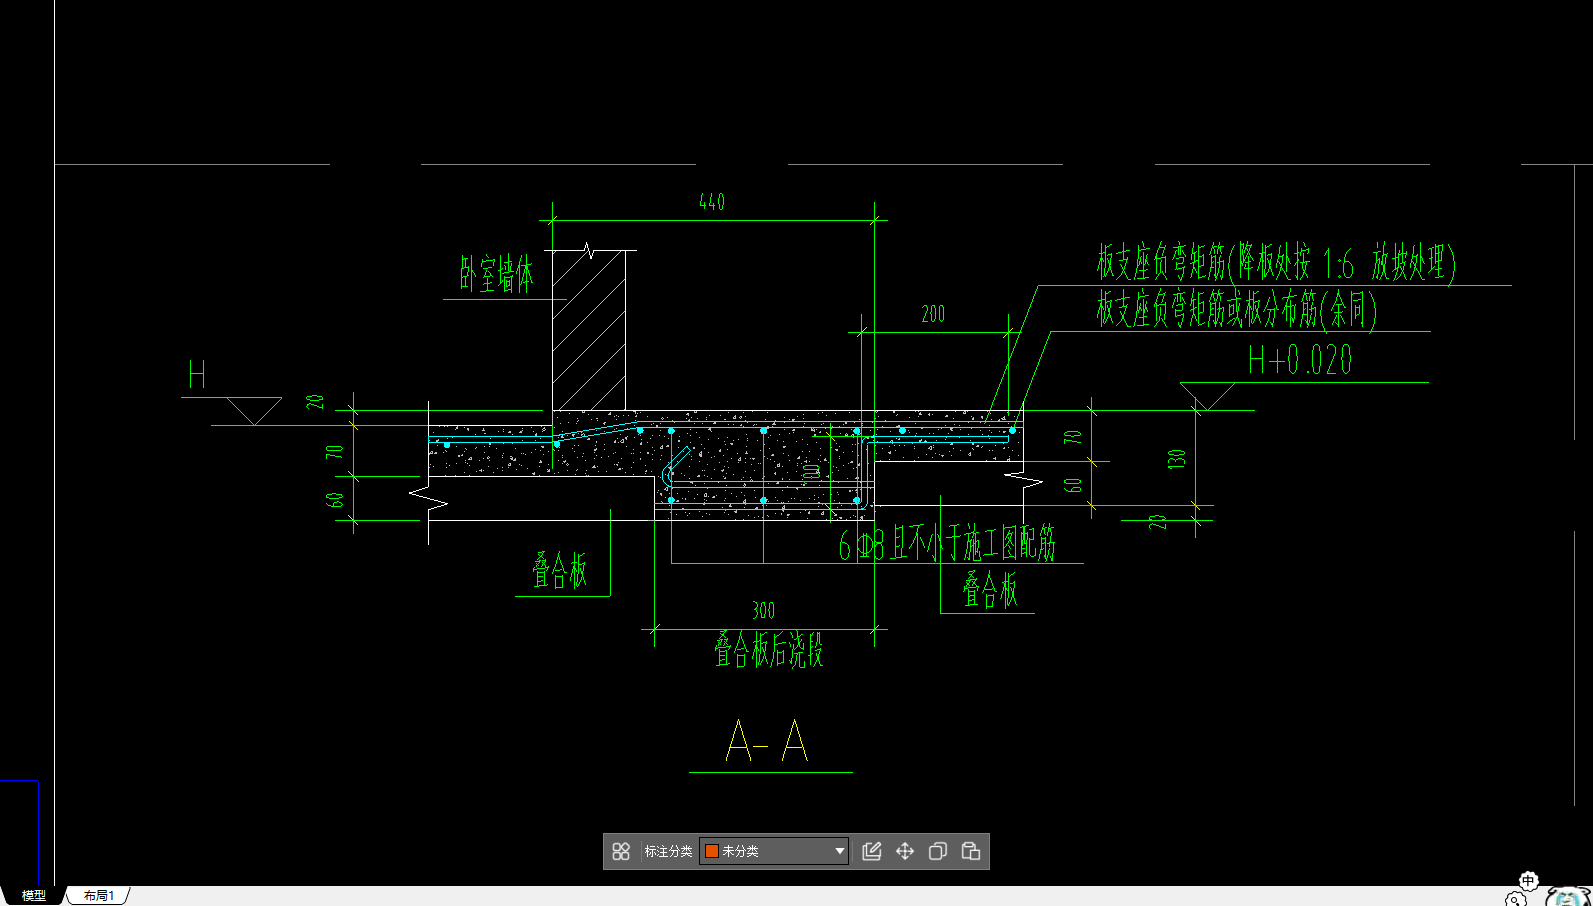The height and width of the screenshot is (906, 1593).
Task: Select the 130 vertical dimension text
Action: coord(1176,459)
